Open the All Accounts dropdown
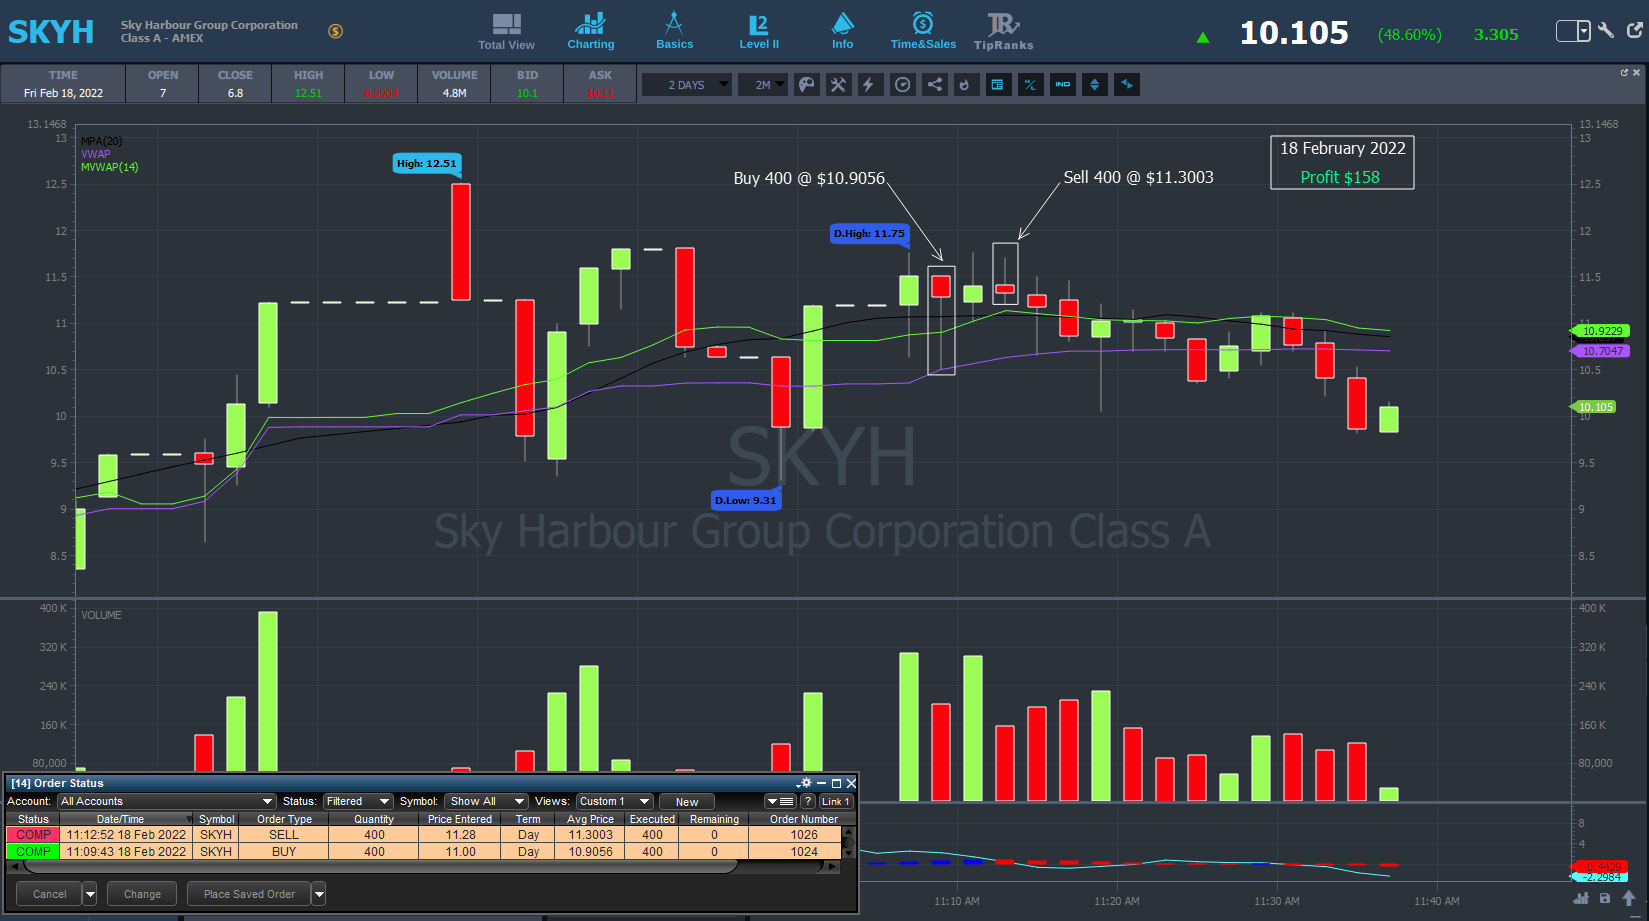1649x921 pixels. point(166,801)
